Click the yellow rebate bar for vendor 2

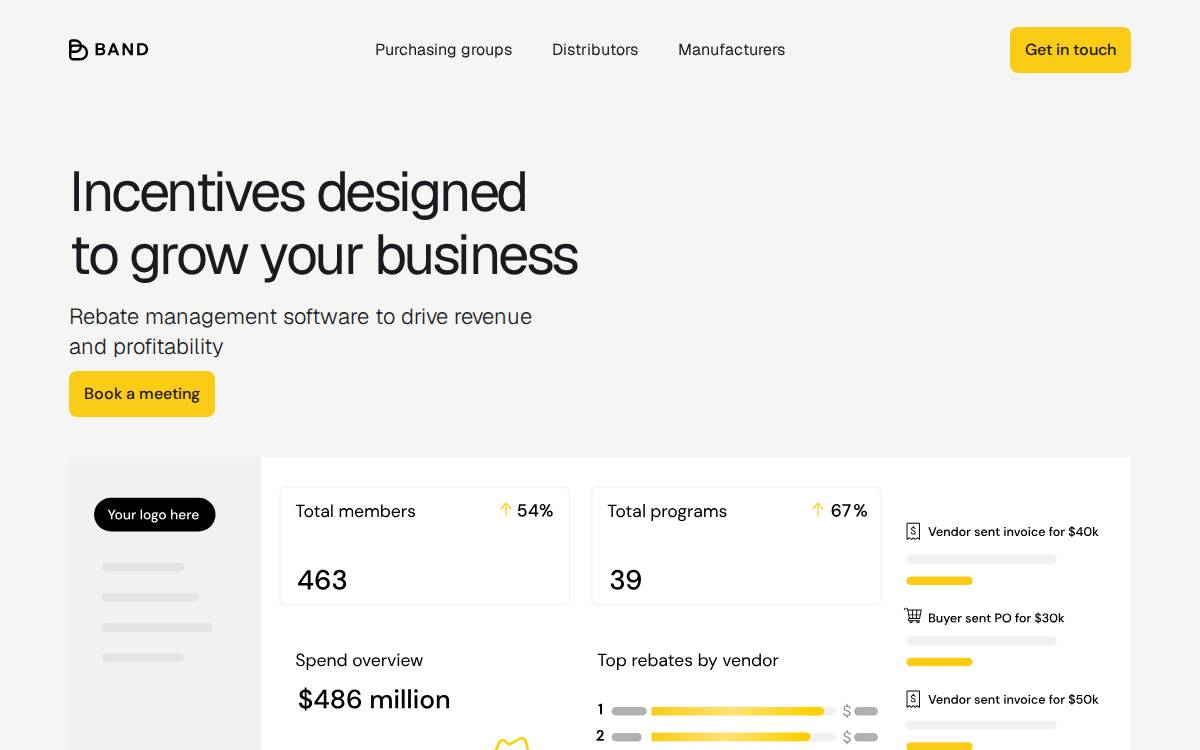(x=731, y=737)
